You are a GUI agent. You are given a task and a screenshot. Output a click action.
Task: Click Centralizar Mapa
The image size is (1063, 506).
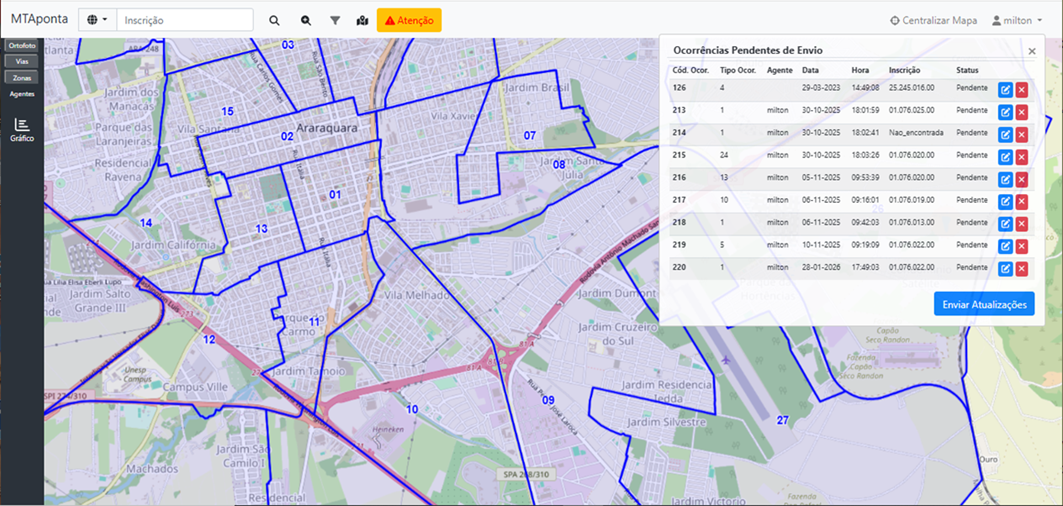934,20
